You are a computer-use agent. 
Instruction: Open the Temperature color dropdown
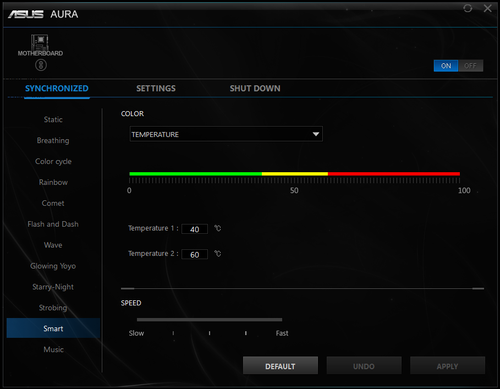226,134
